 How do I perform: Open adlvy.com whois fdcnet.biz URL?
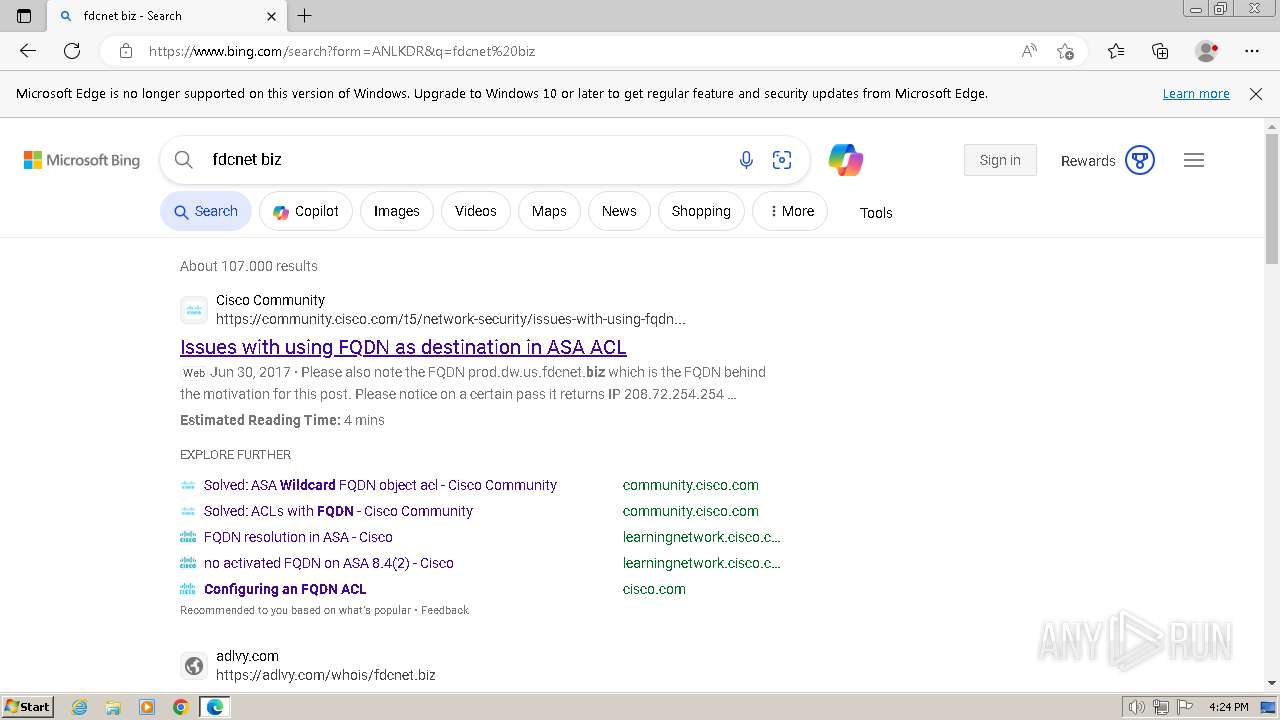(326, 675)
